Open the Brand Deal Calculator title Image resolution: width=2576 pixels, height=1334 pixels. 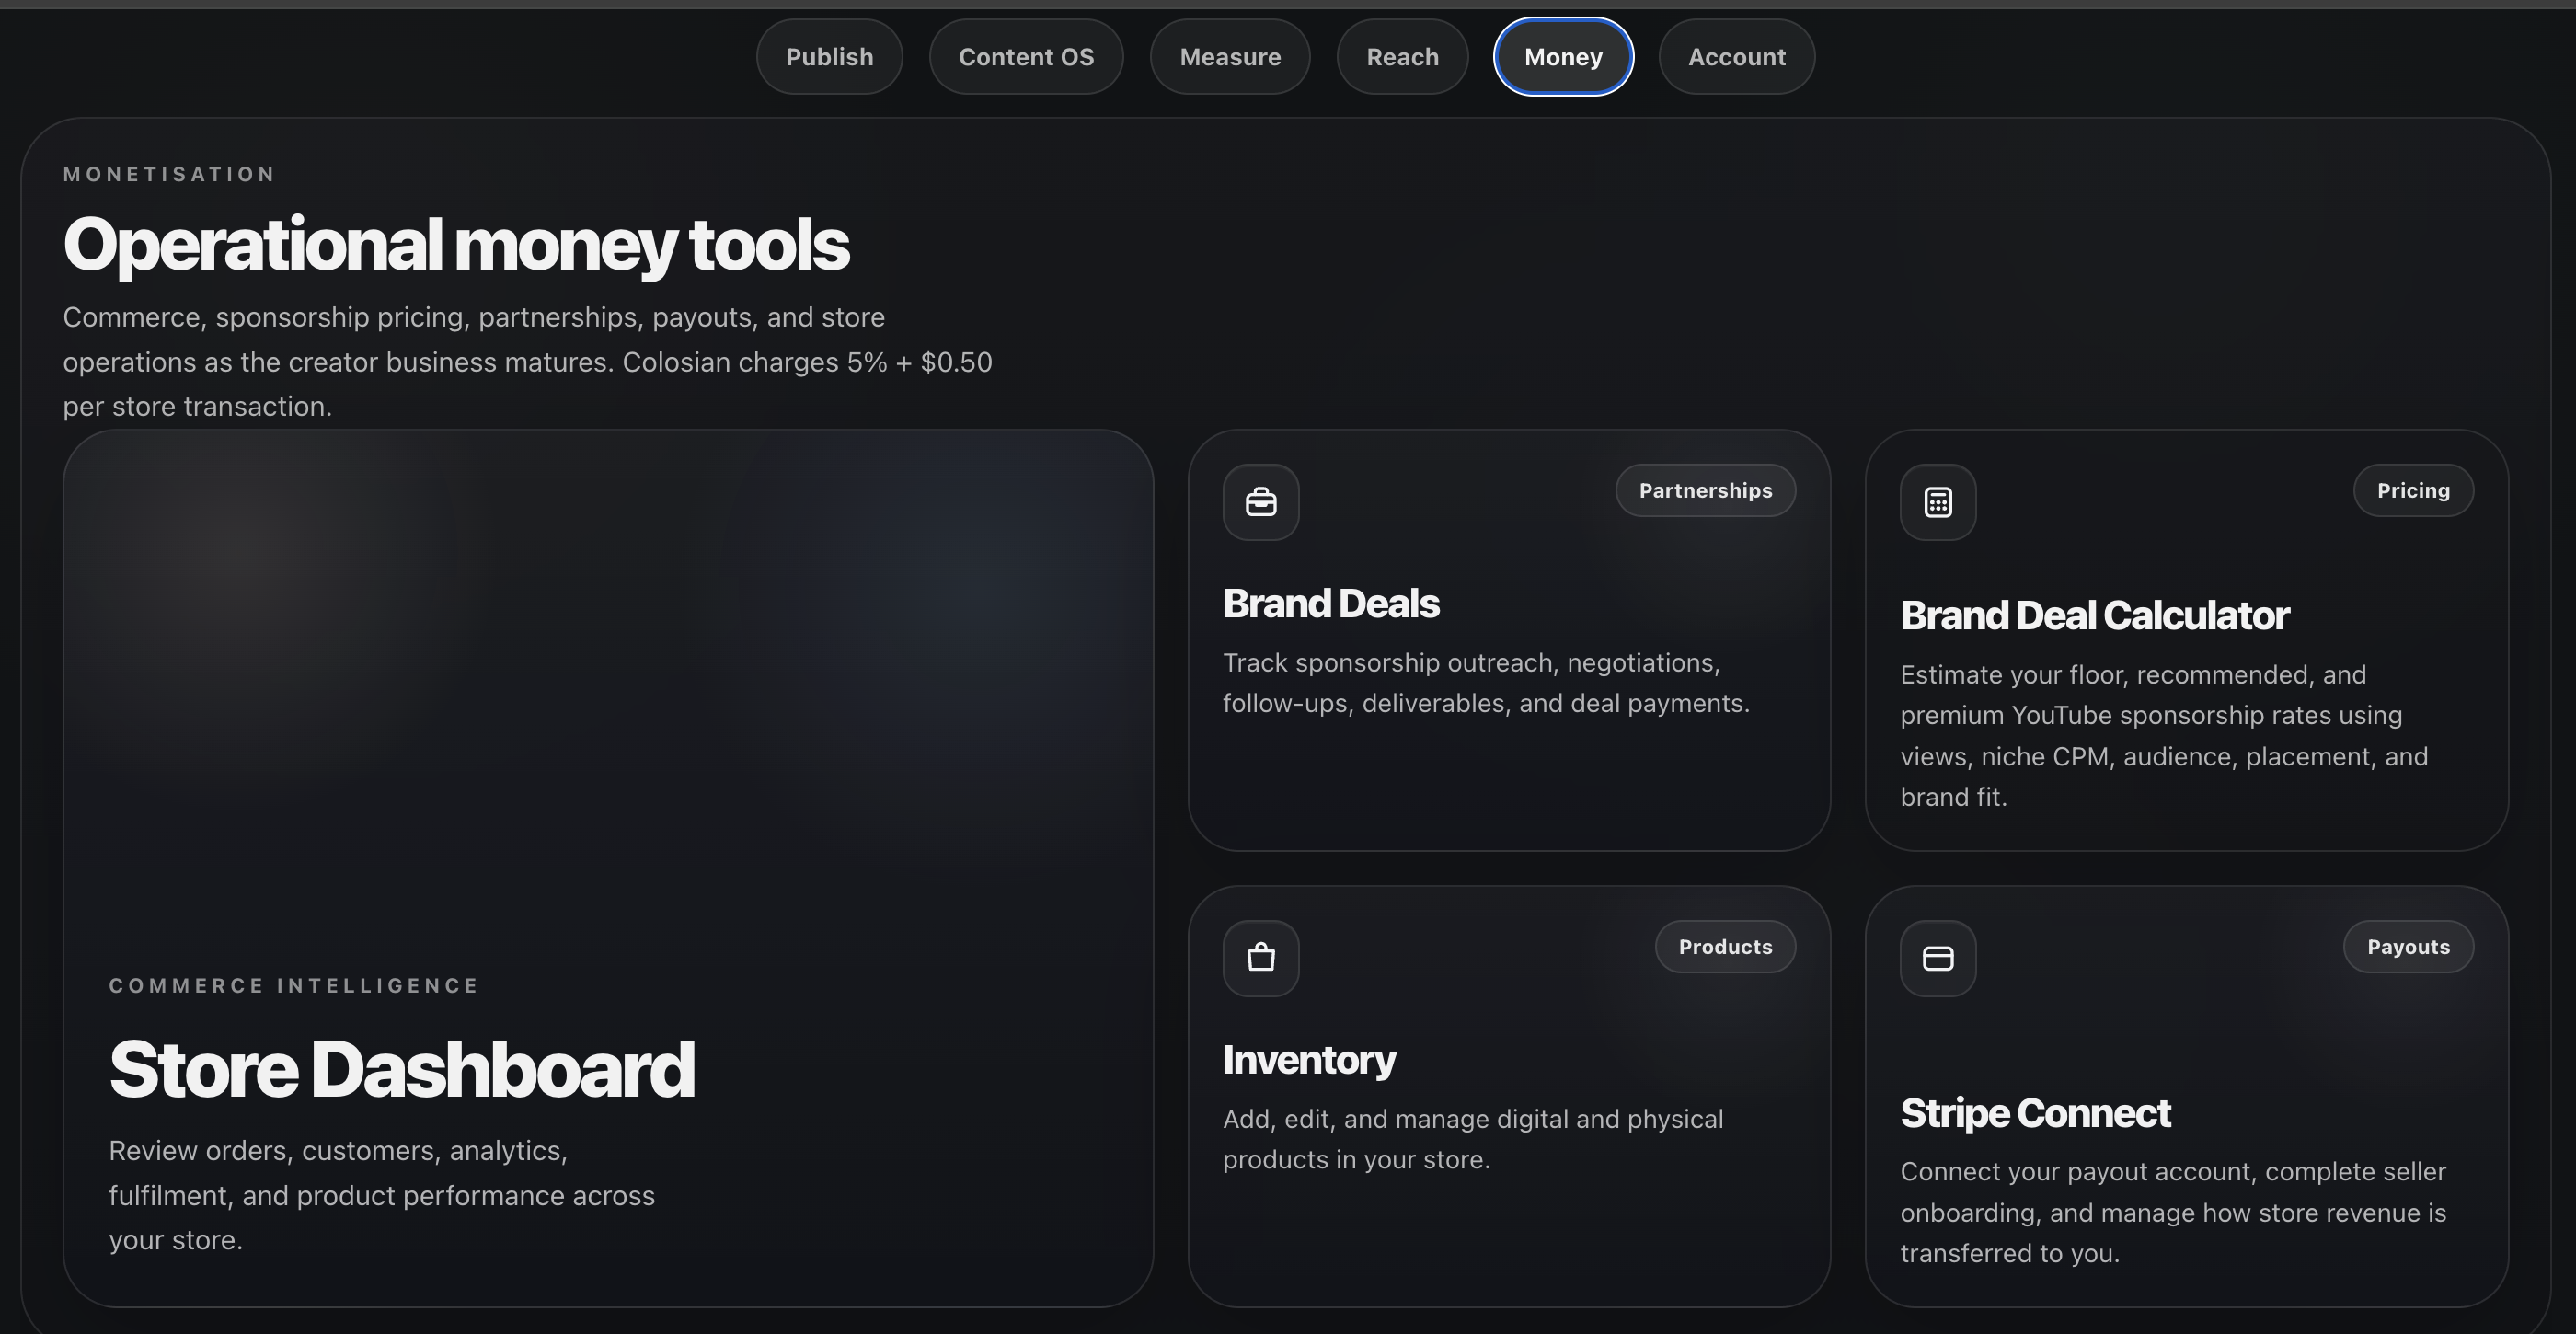point(2095,615)
